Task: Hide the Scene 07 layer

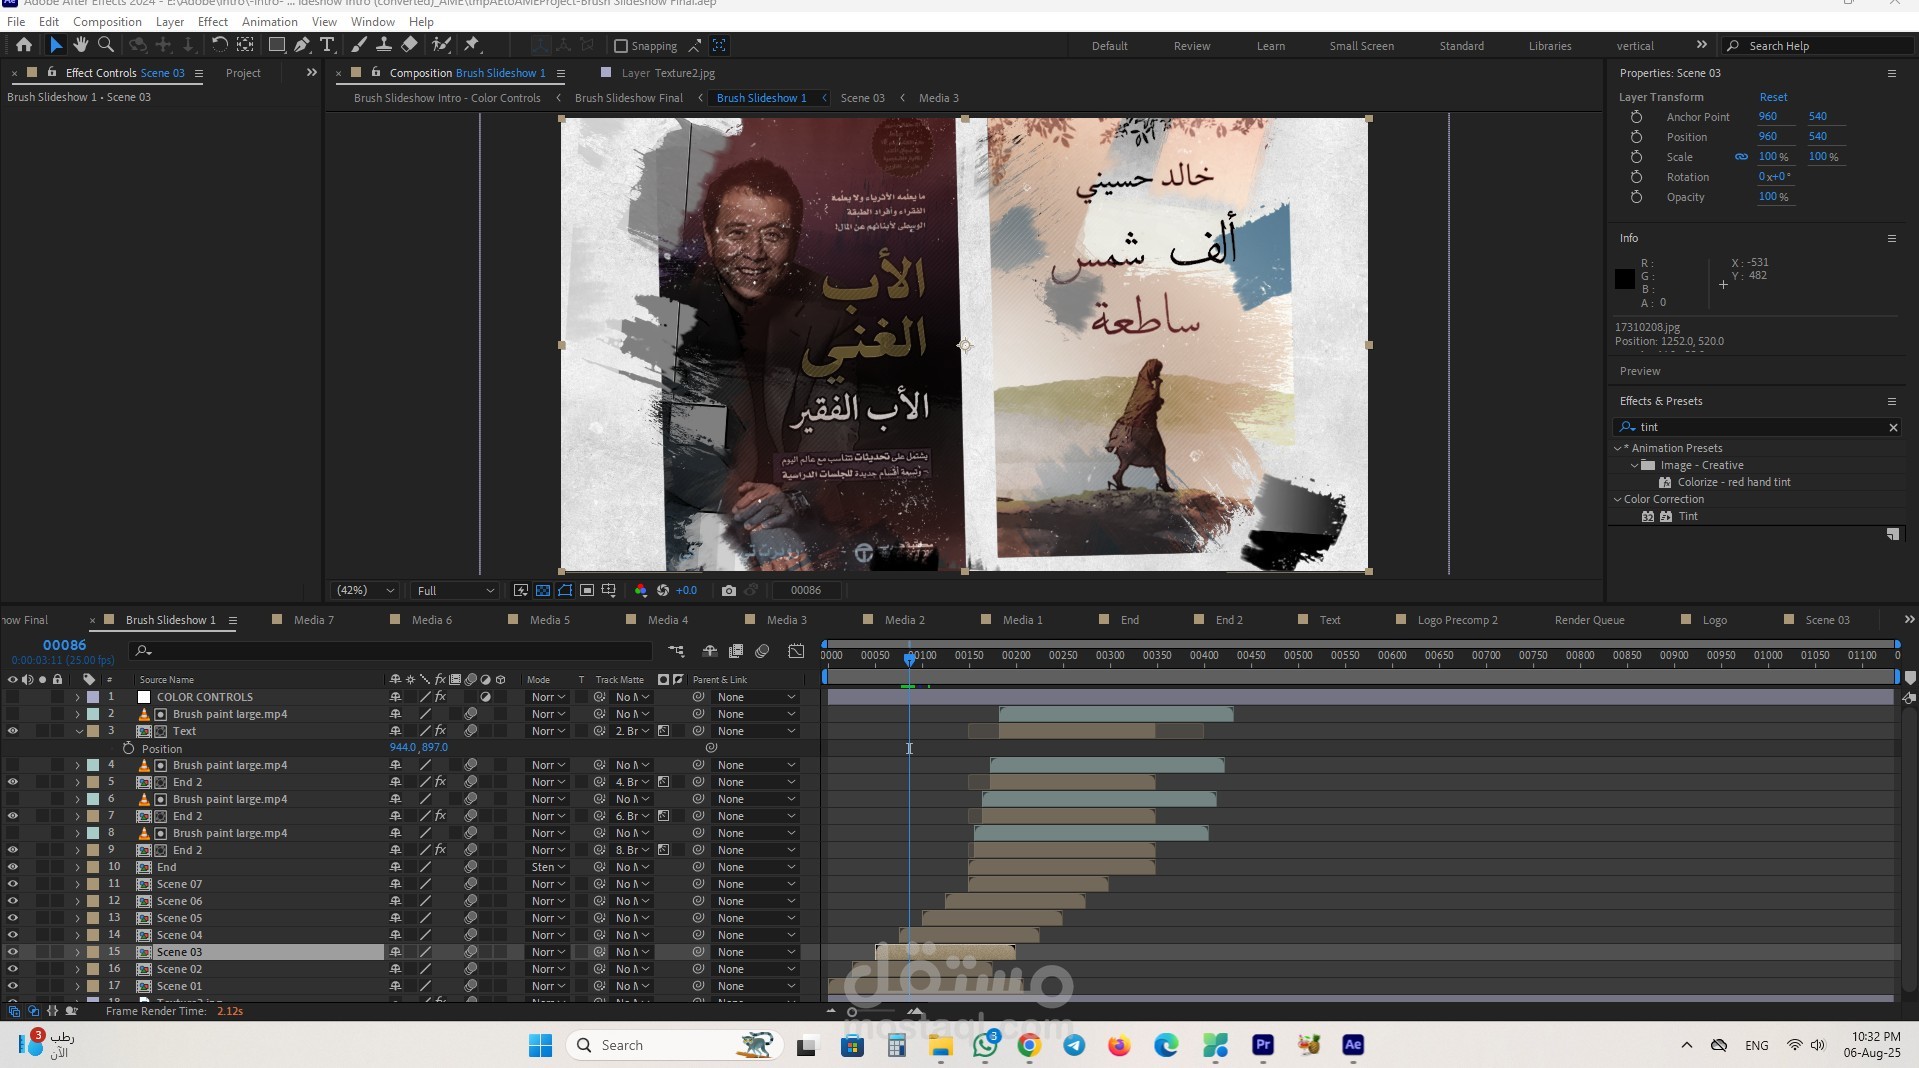Action: tap(13, 883)
